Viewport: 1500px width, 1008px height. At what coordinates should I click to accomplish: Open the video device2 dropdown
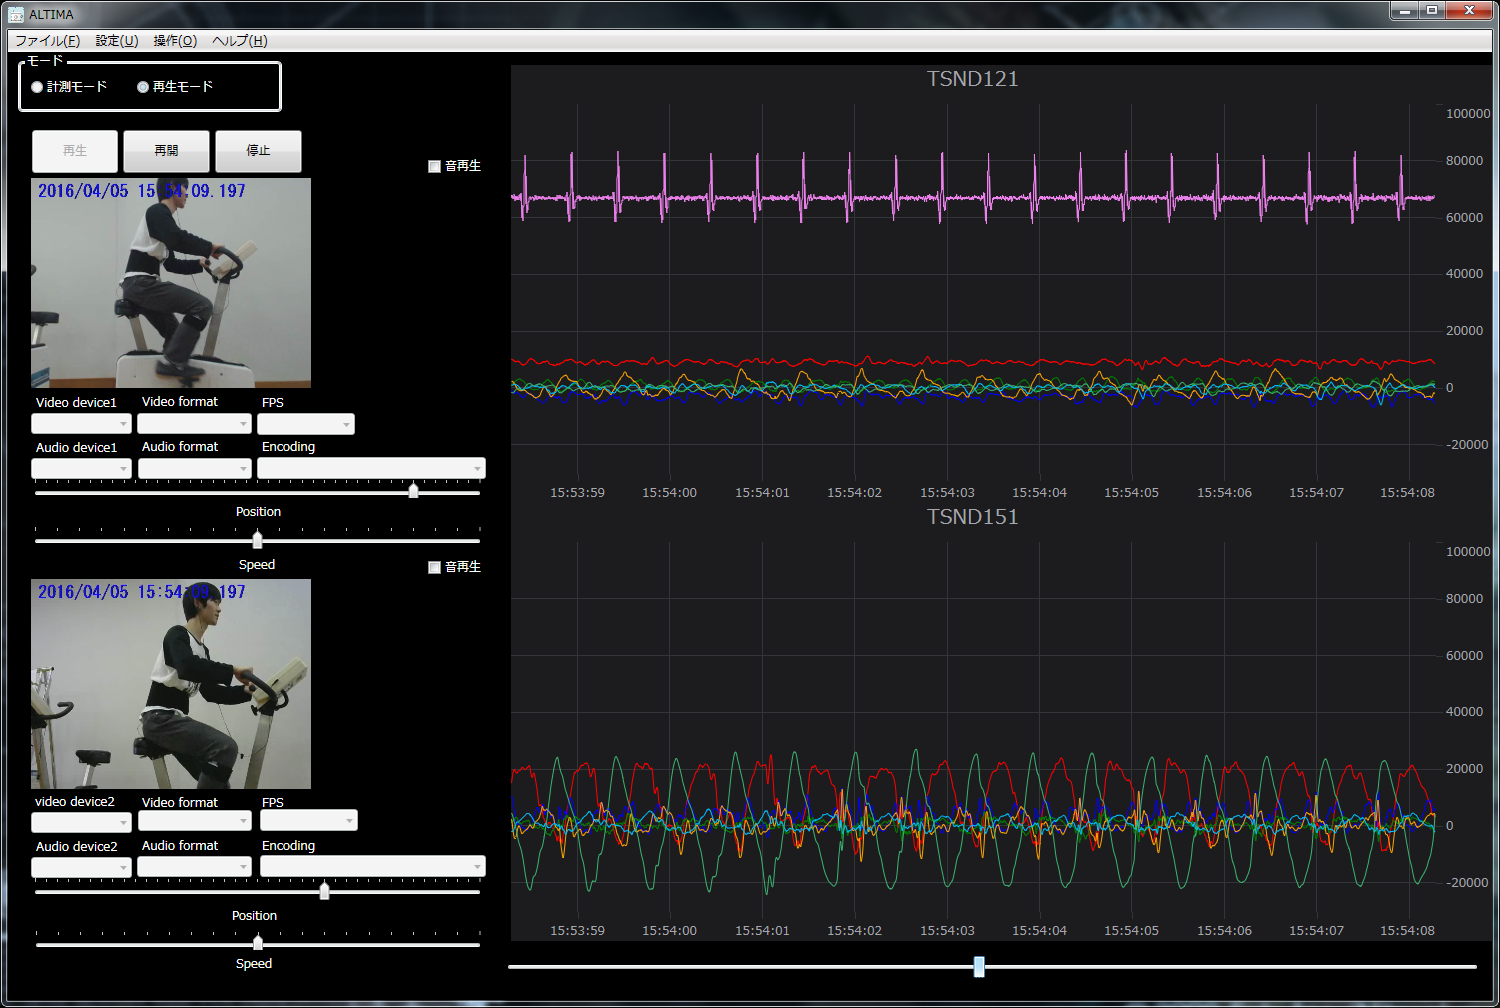(x=81, y=822)
